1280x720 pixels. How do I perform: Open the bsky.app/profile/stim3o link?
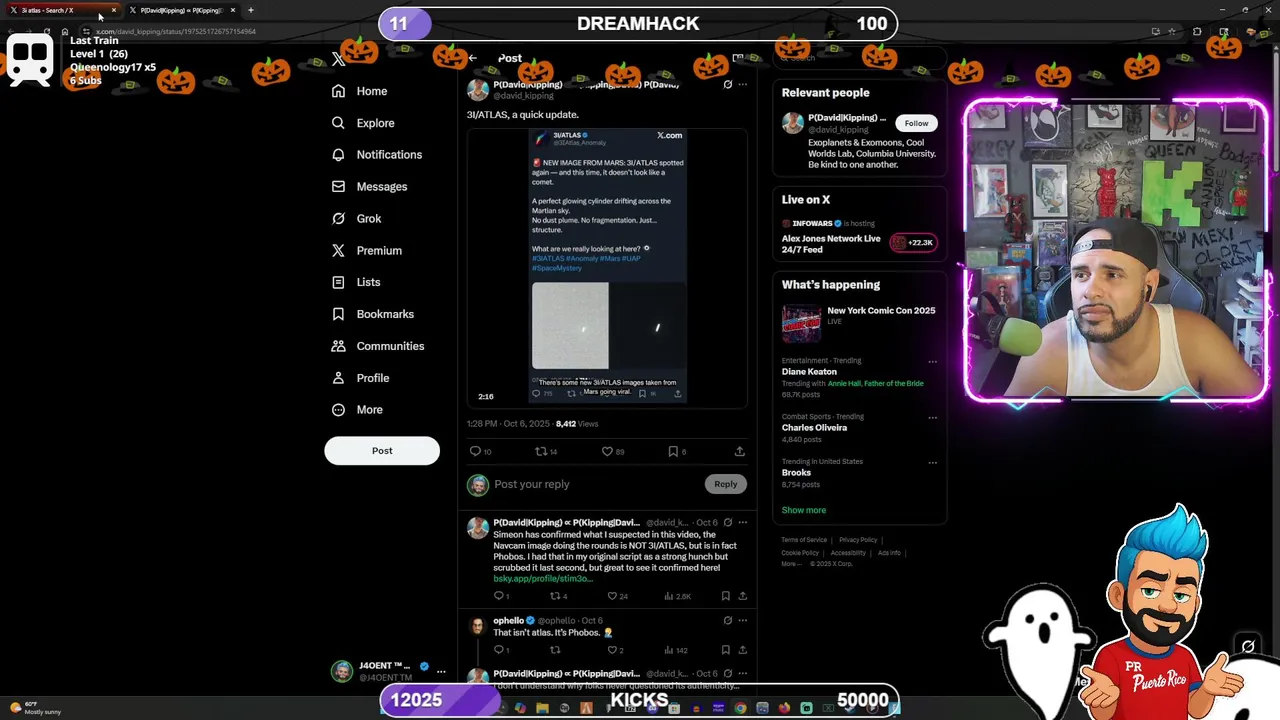(543, 579)
